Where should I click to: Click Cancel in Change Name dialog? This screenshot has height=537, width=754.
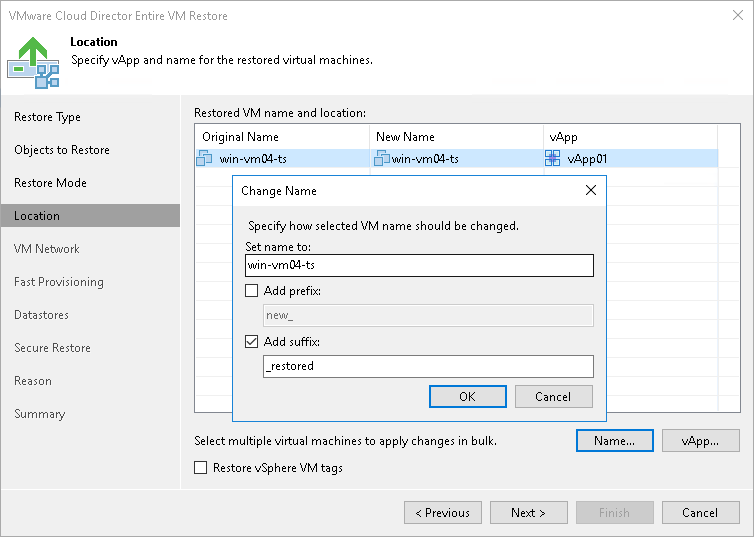pos(553,397)
